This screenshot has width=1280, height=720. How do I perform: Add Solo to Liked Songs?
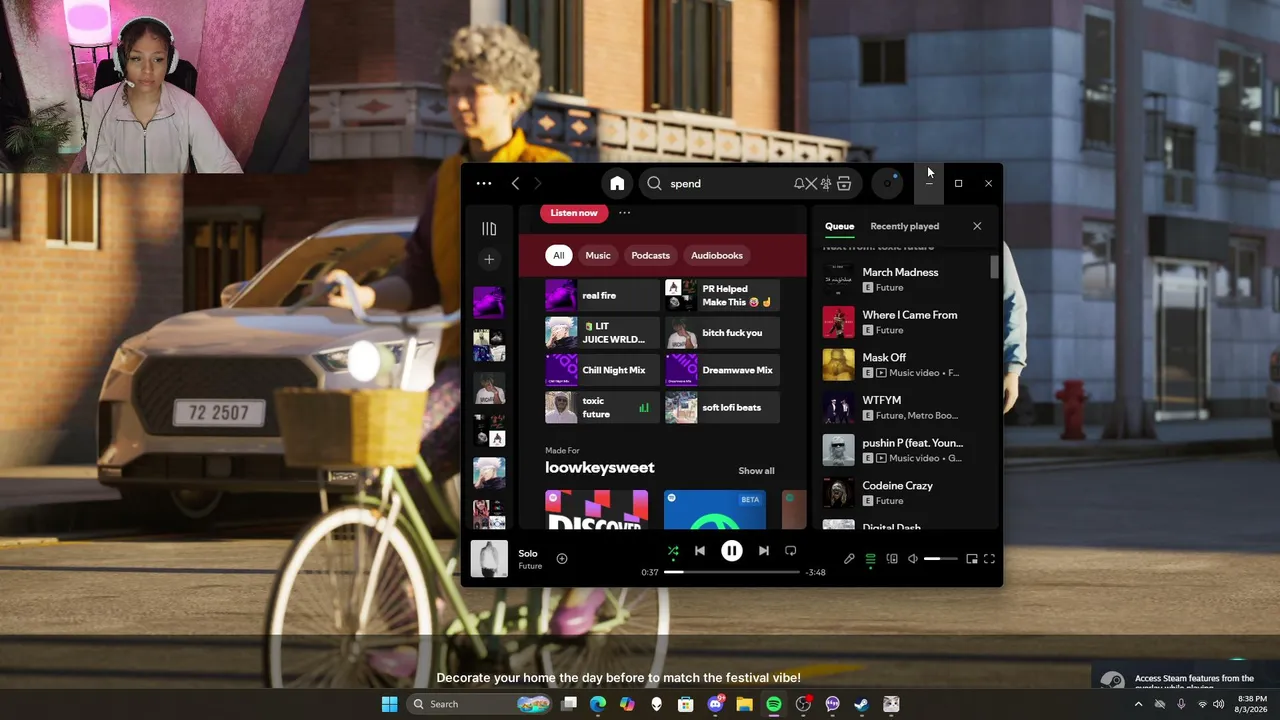[x=562, y=559]
